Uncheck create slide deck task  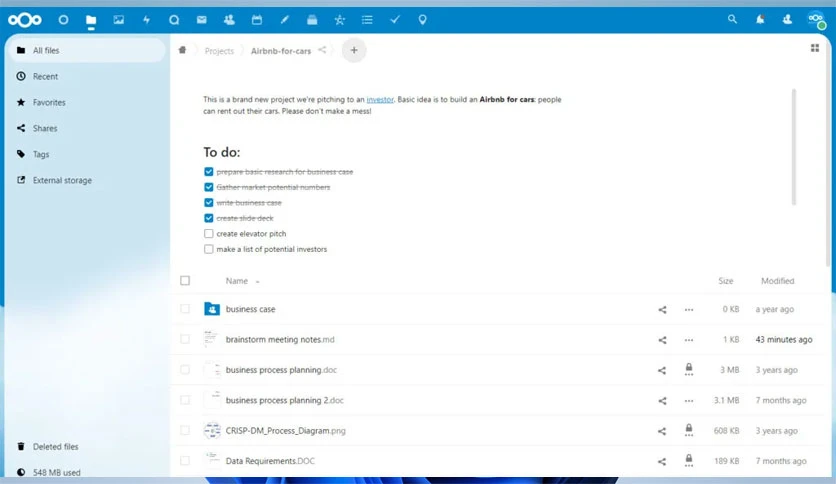click(208, 218)
